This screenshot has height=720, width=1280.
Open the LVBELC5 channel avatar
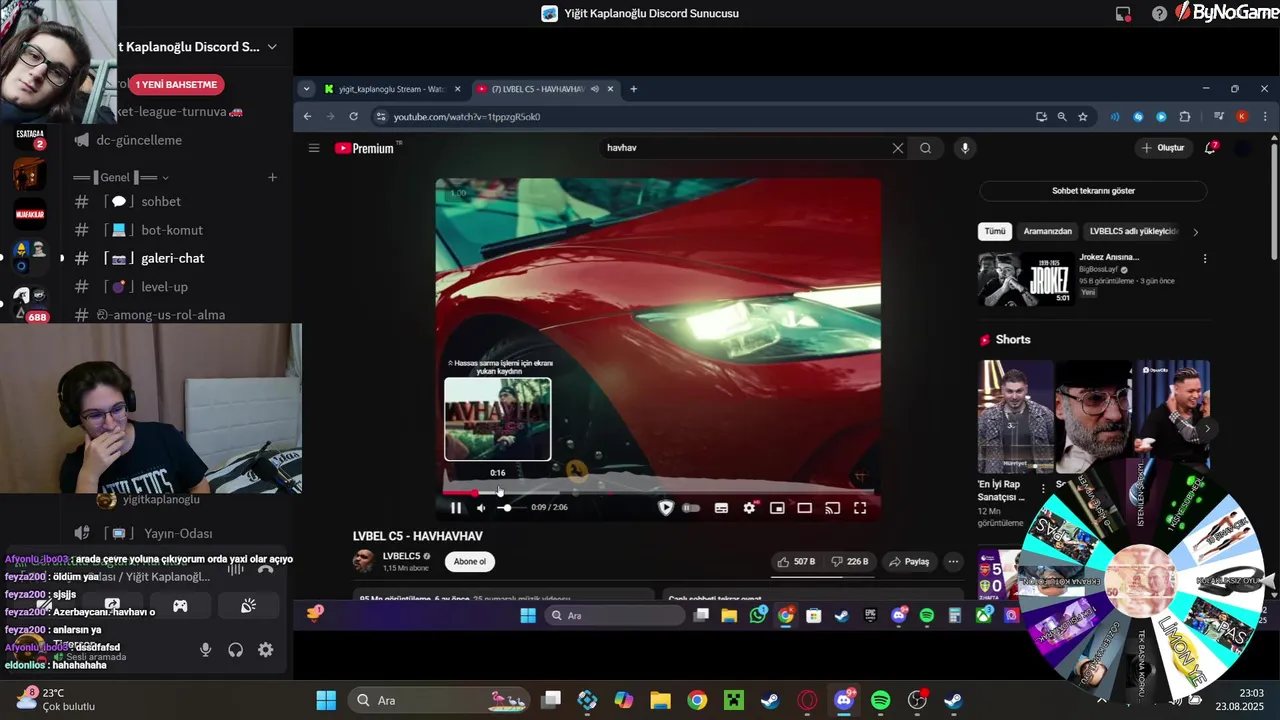[364, 561]
